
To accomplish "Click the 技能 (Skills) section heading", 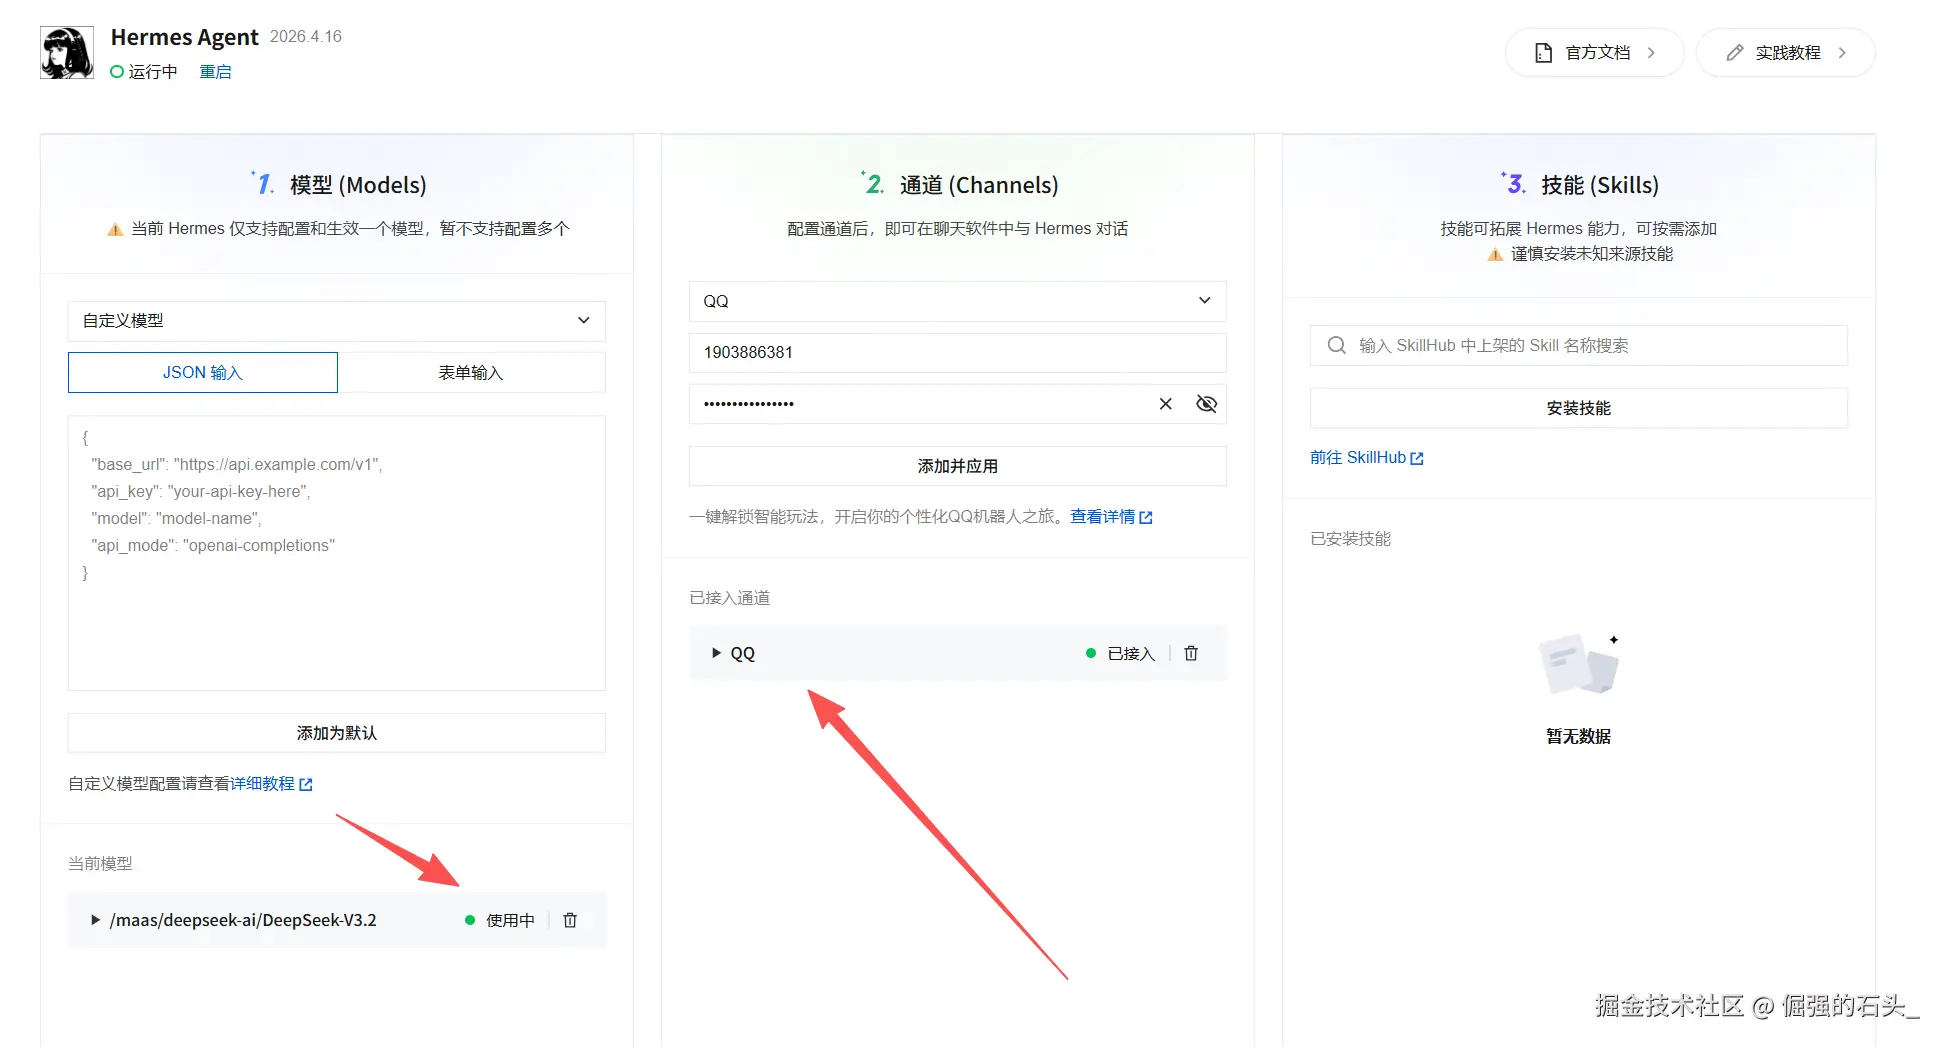I will 1600,185.
